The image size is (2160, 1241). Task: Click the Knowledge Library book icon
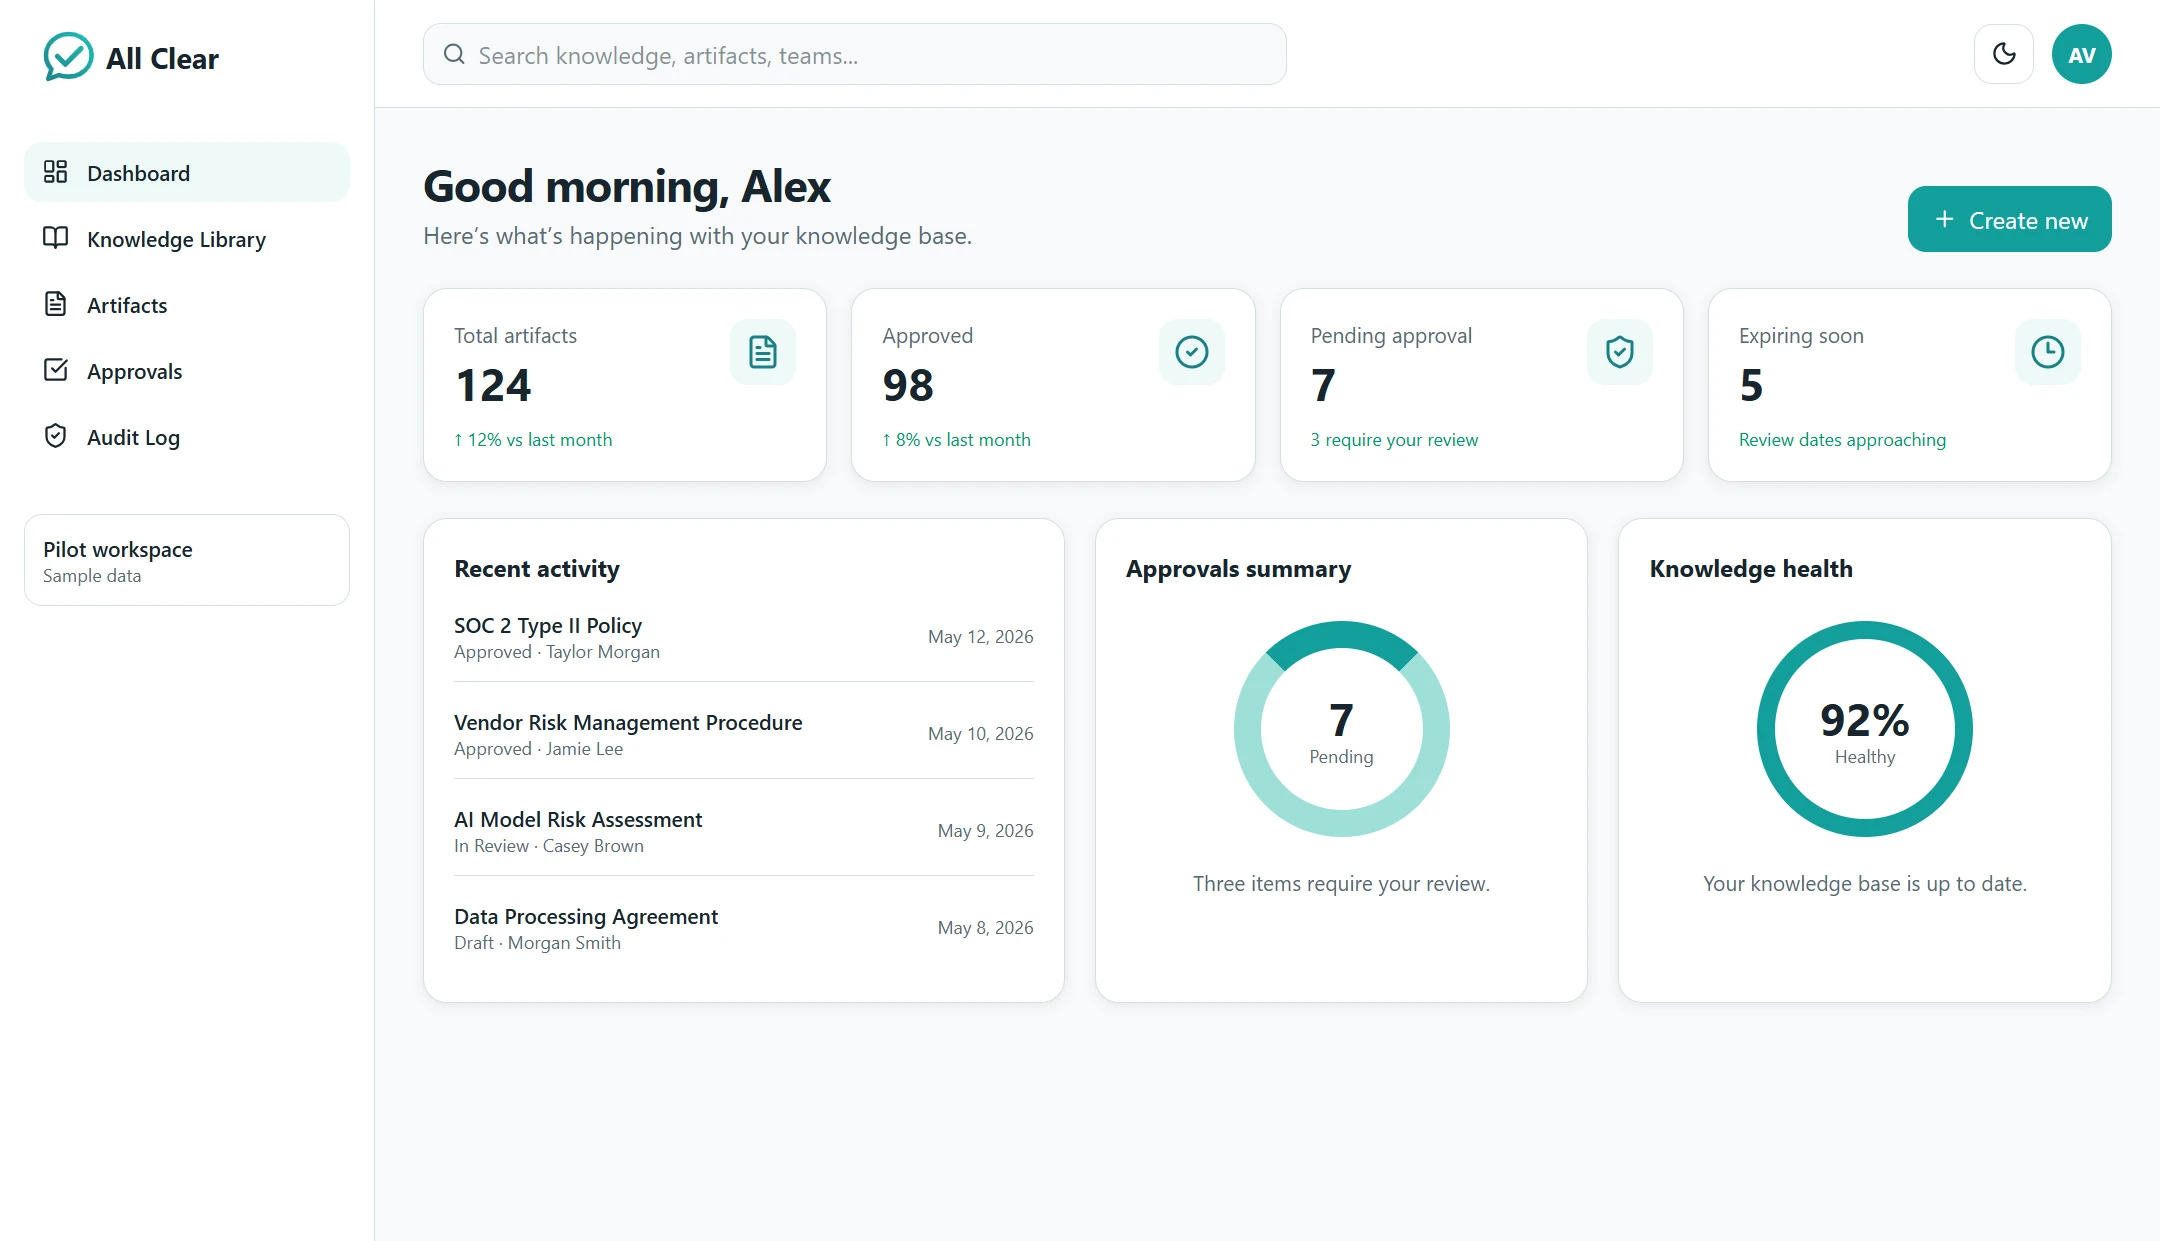pyautogui.click(x=56, y=238)
